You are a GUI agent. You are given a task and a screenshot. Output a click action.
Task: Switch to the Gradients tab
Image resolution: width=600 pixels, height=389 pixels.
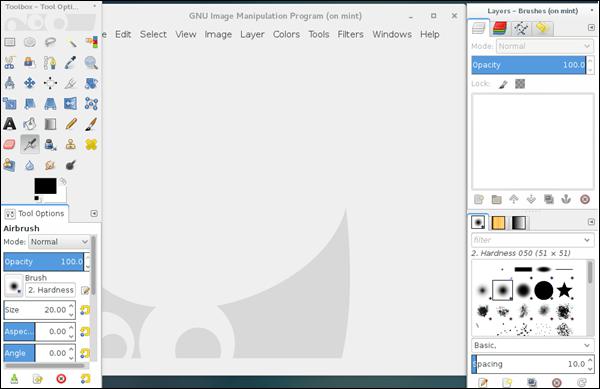pos(519,223)
